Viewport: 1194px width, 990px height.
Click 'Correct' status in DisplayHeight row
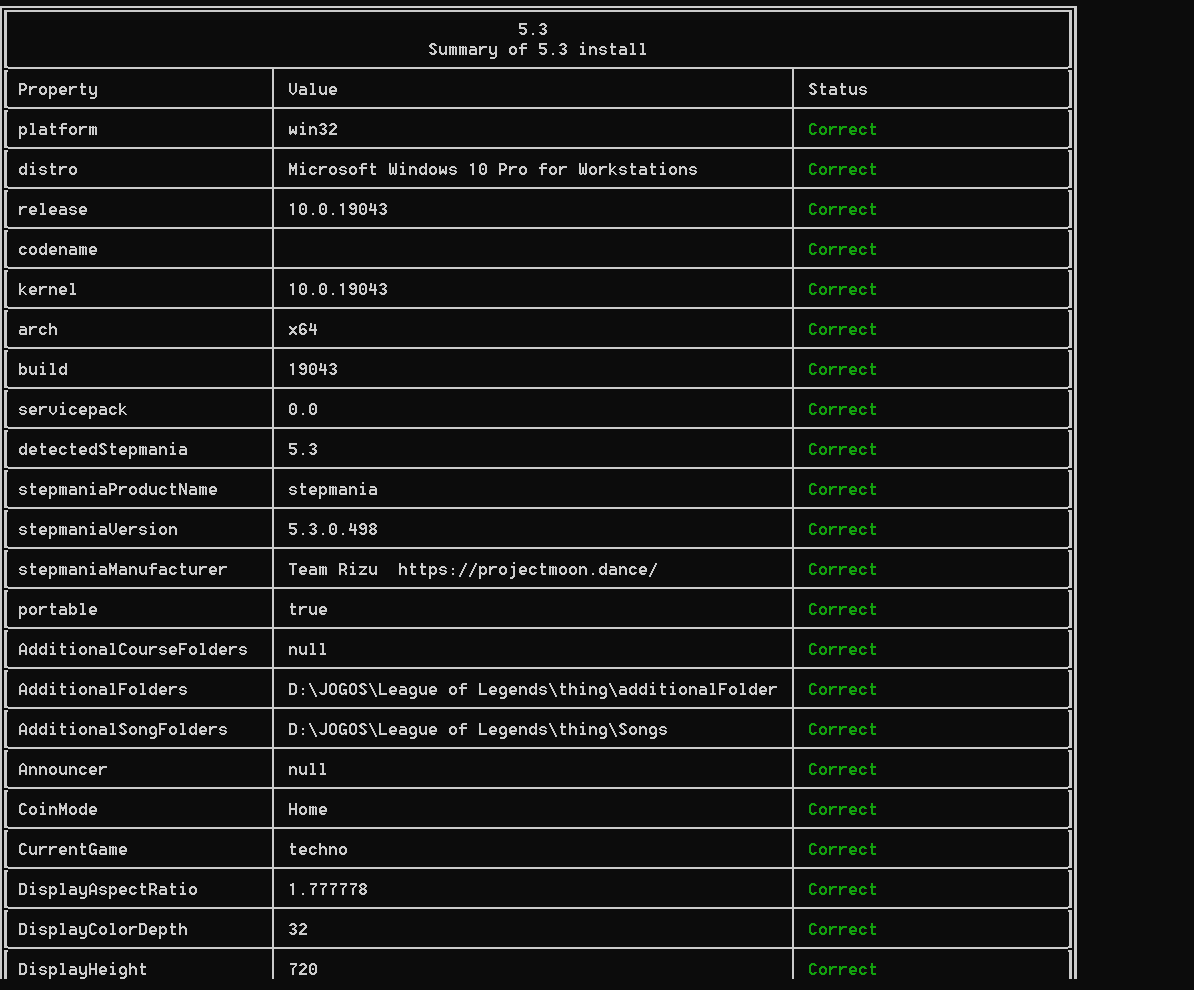(842, 969)
